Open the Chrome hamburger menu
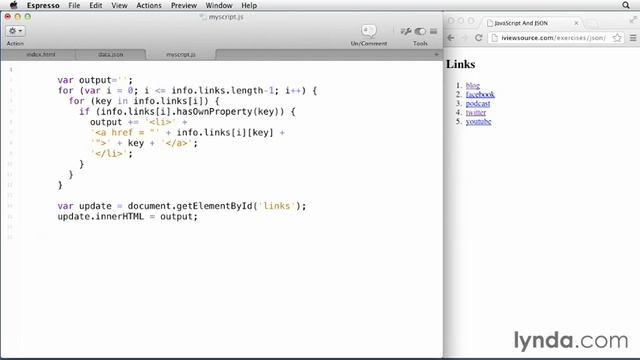This screenshot has width=640, height=360. [633, 38]
